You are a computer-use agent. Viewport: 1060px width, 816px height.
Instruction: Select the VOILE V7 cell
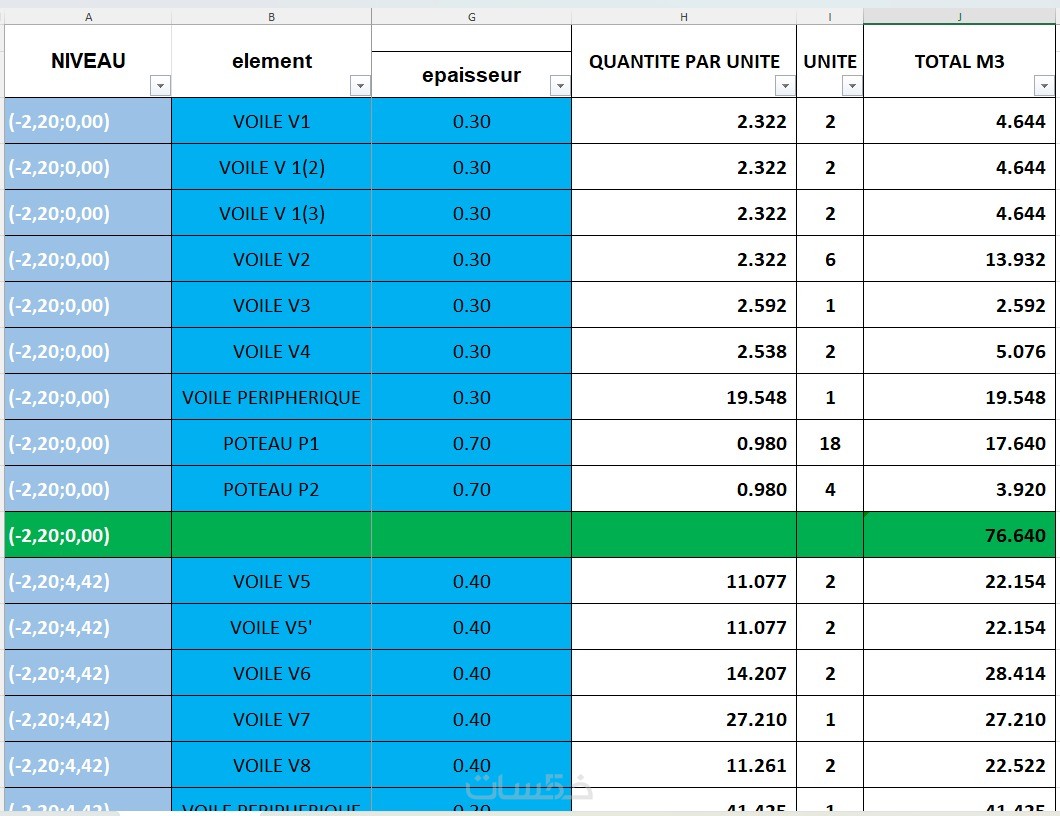[x=271, y=719]
